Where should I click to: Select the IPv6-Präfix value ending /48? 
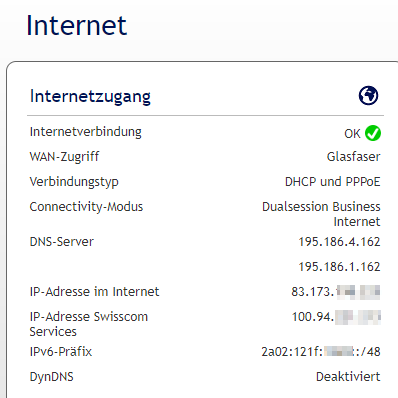[x=321, y=352]
